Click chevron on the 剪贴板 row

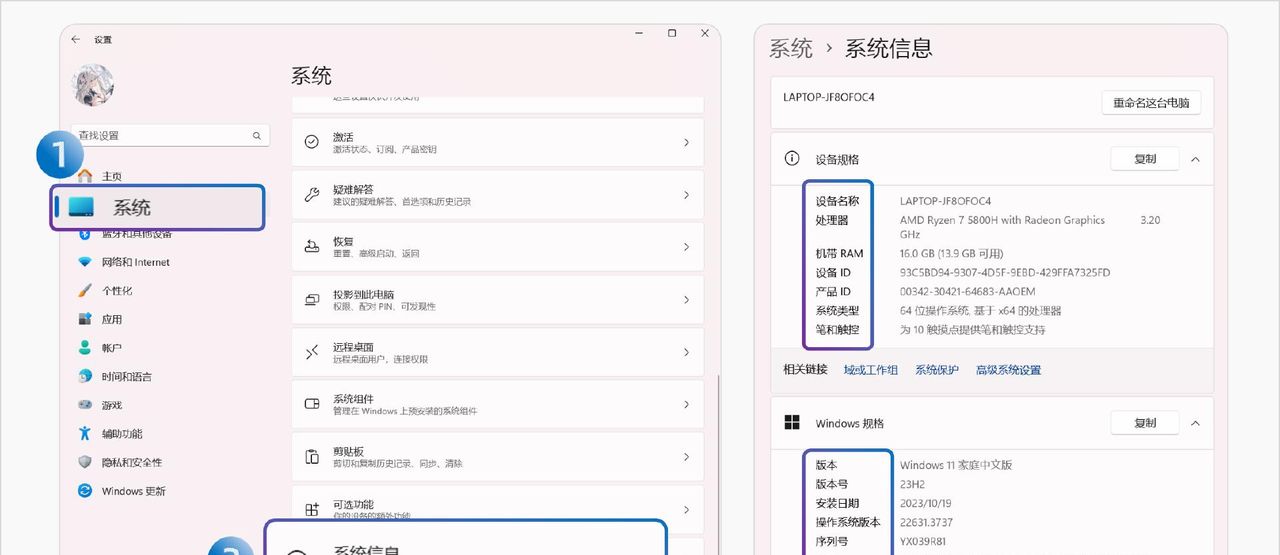[x=686, y=457]
